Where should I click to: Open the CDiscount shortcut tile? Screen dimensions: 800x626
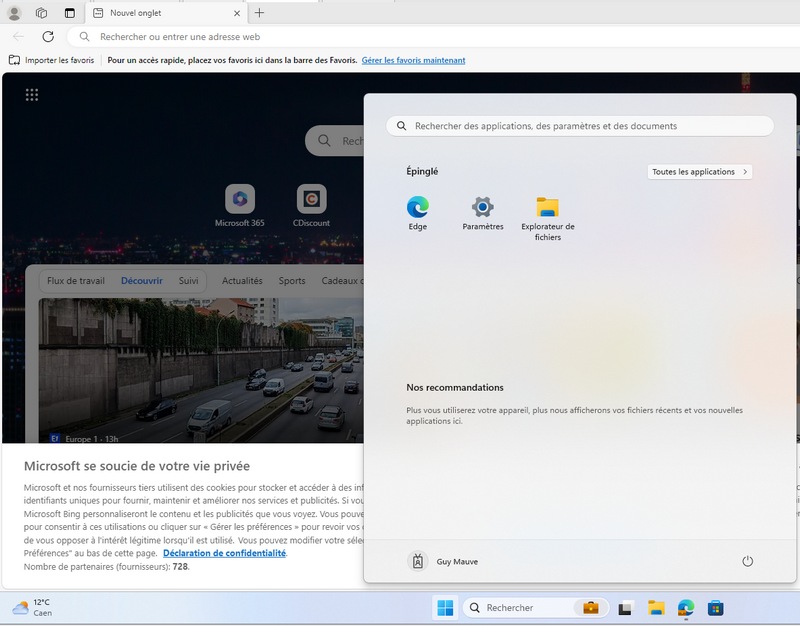pyautogui.click(x=311, y=206)
